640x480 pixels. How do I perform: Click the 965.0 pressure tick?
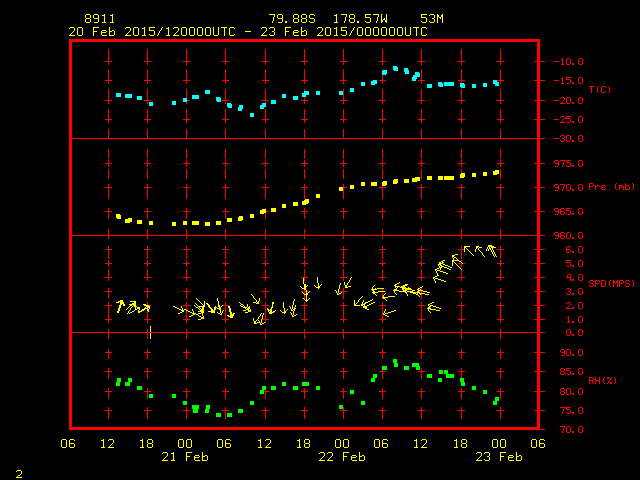click(569, 212)
